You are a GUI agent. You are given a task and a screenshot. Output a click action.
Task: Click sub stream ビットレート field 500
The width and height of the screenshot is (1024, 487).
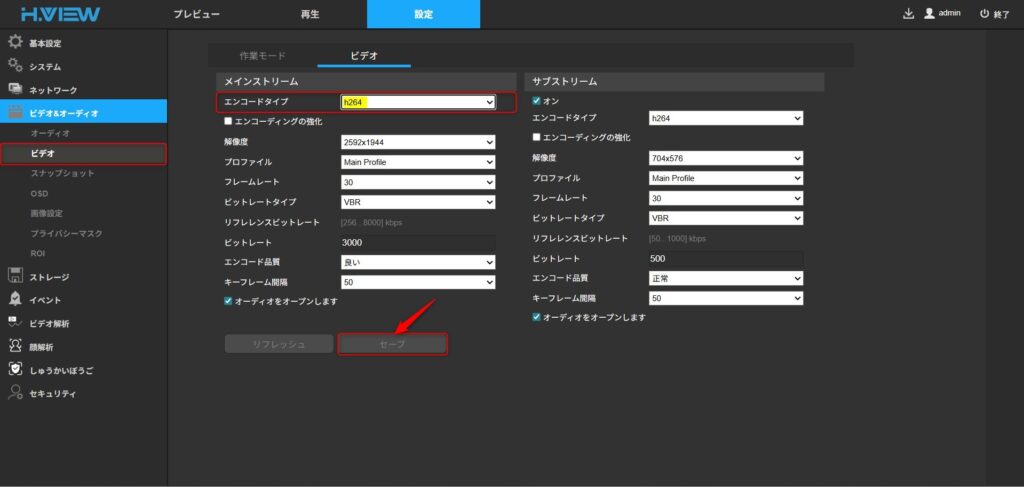tap(726, 259)
